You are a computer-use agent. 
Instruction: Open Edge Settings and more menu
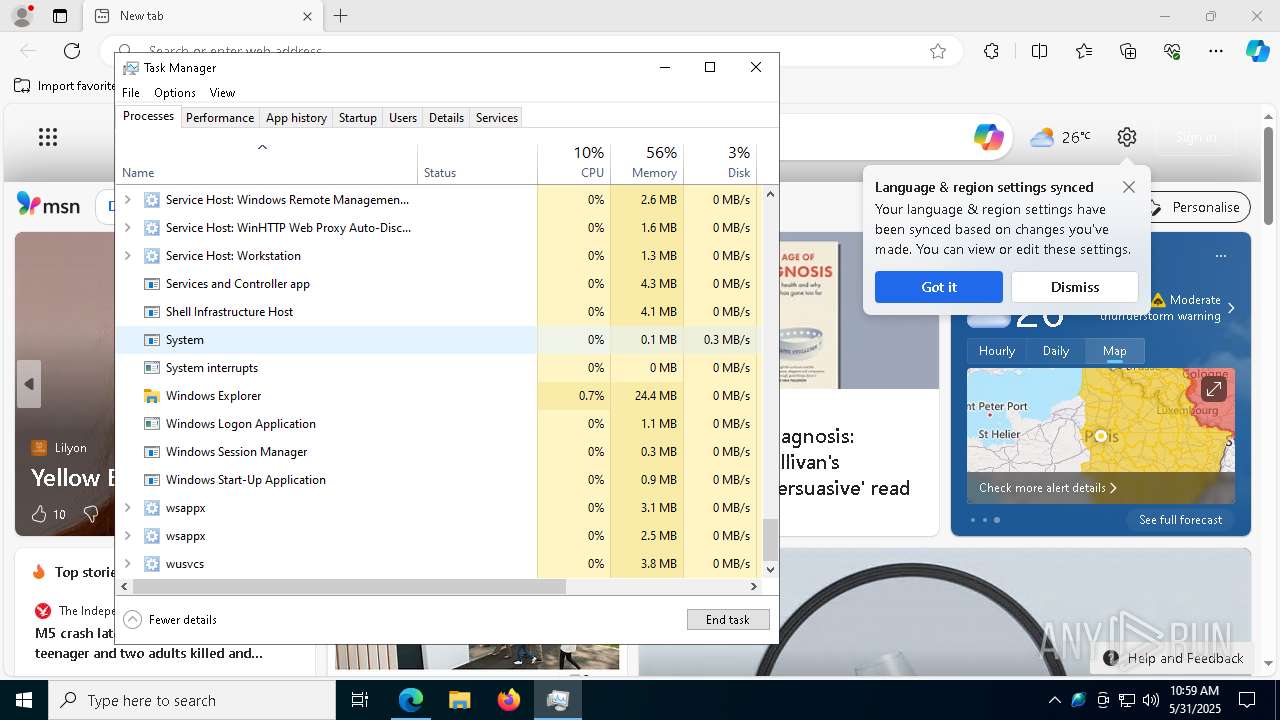pyautogui.click(x=1216, y=51)
